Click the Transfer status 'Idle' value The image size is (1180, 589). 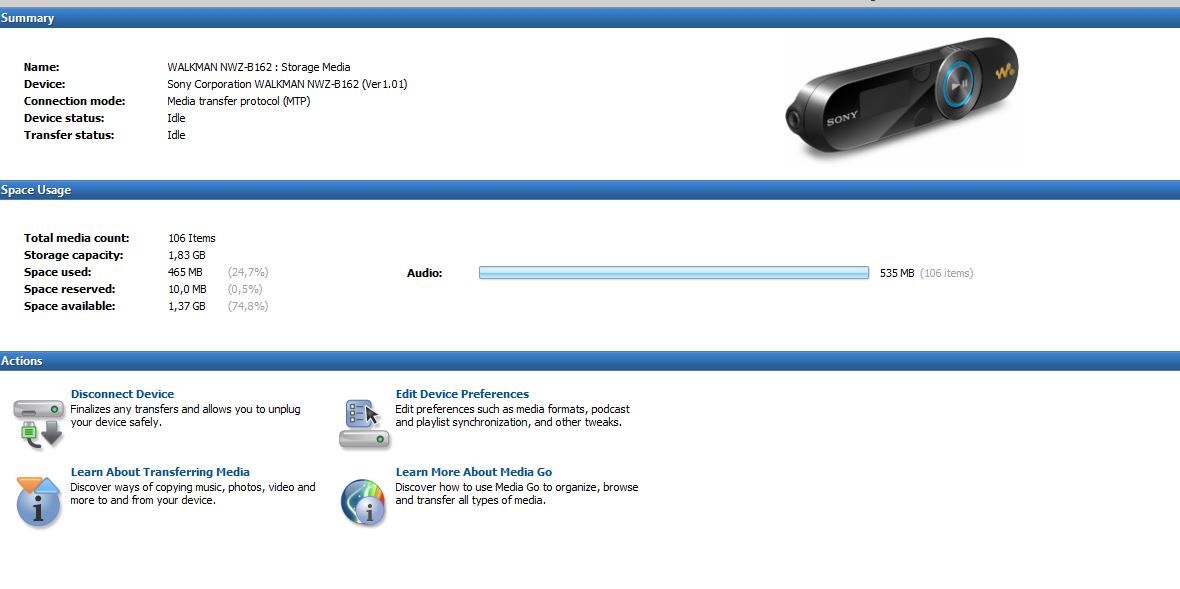click(176, 135)
